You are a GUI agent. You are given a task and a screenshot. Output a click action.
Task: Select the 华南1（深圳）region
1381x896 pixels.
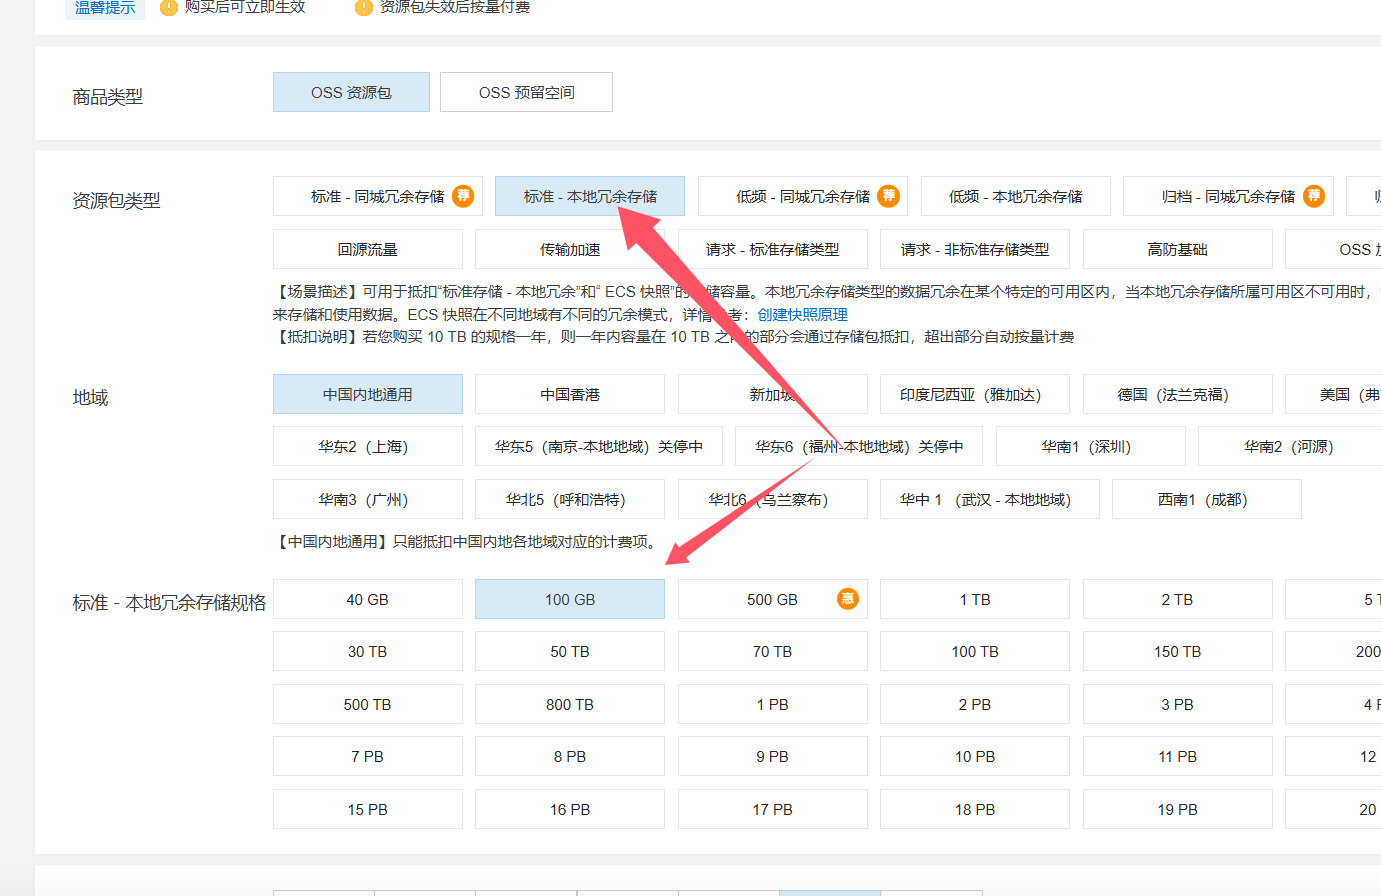[1091, 446]
